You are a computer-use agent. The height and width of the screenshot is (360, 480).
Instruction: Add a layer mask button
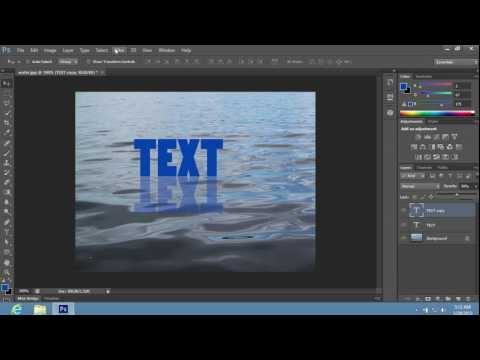[428, 298]
